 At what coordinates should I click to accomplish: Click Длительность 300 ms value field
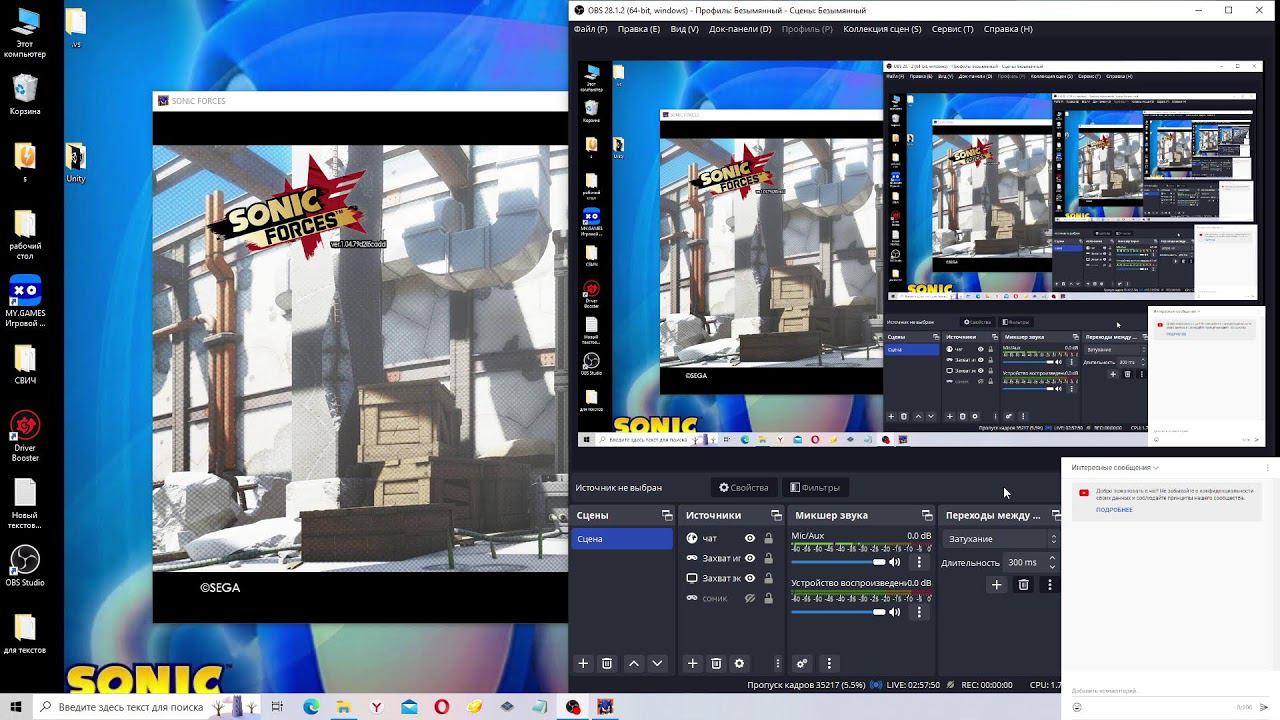pos(1024,563)
